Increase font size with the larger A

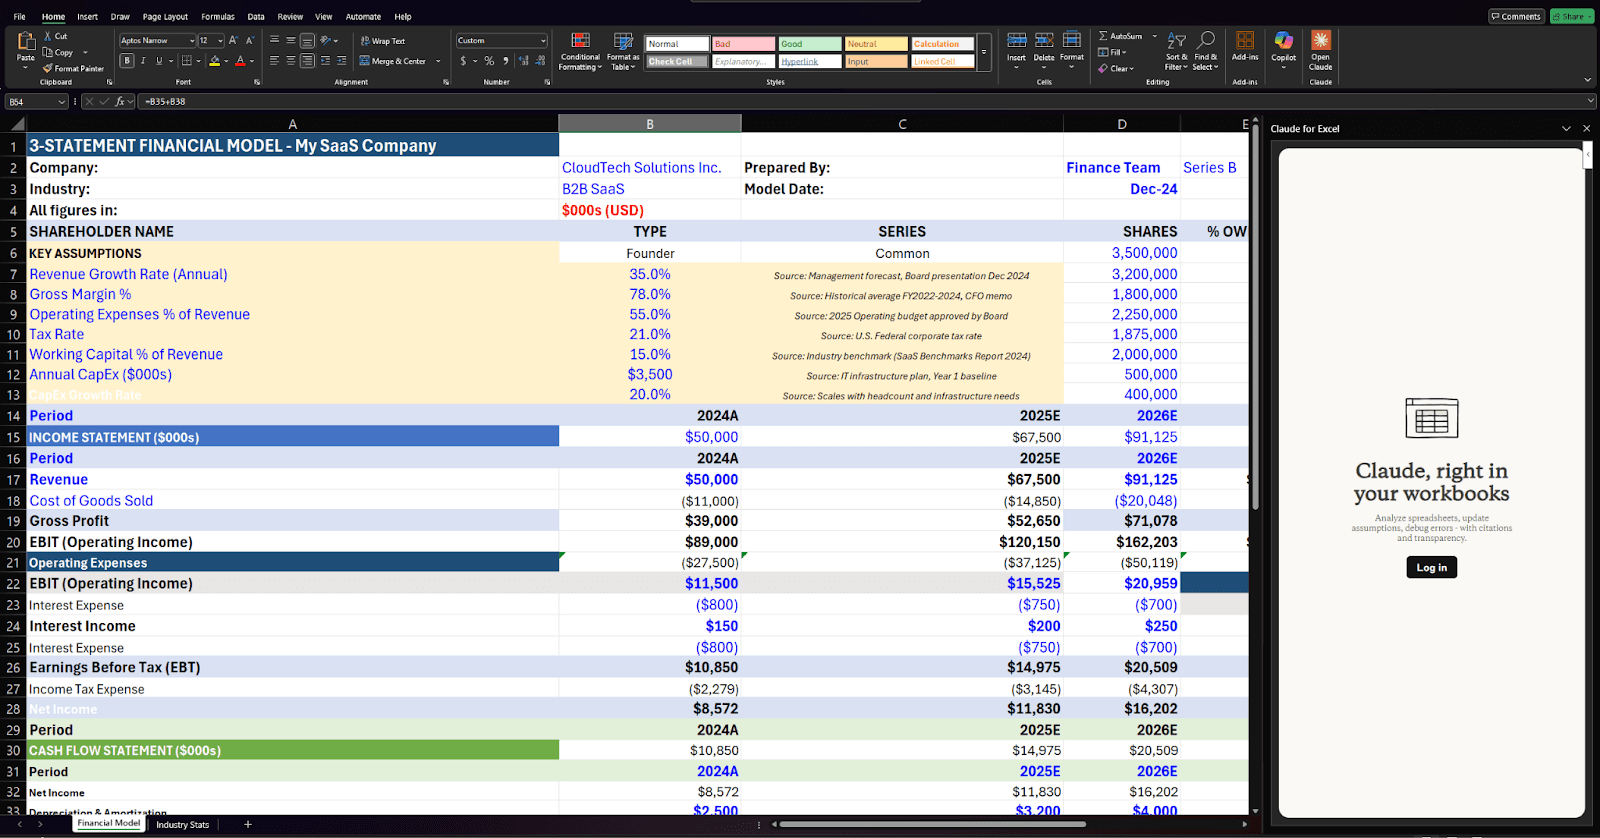(x=233, y=41)
